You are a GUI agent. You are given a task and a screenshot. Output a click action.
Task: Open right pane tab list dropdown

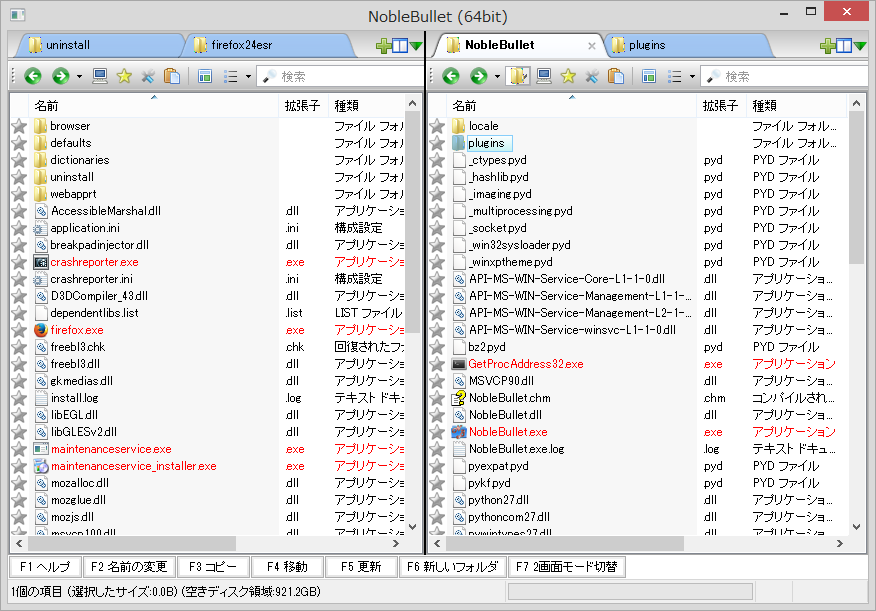tap(860, 46)
